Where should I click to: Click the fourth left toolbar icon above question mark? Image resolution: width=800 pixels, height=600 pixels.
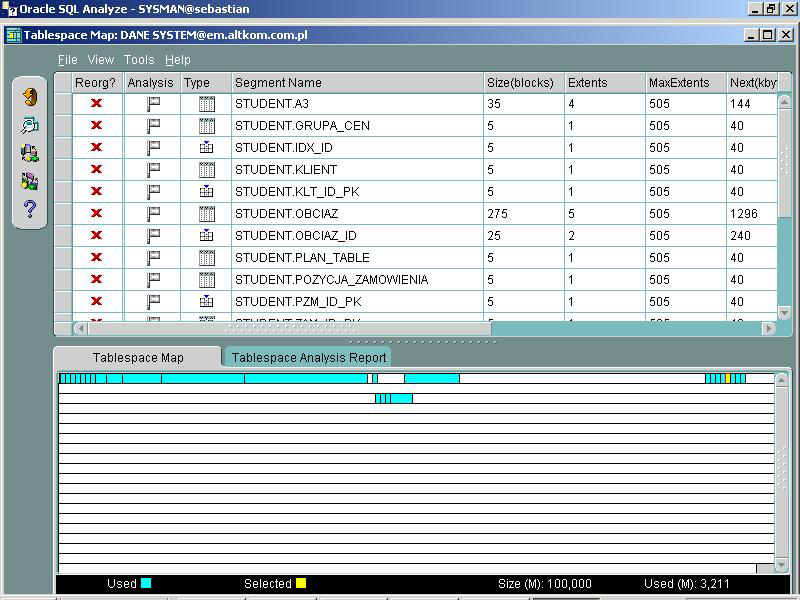pyautogui.click(x=30, y=181)
